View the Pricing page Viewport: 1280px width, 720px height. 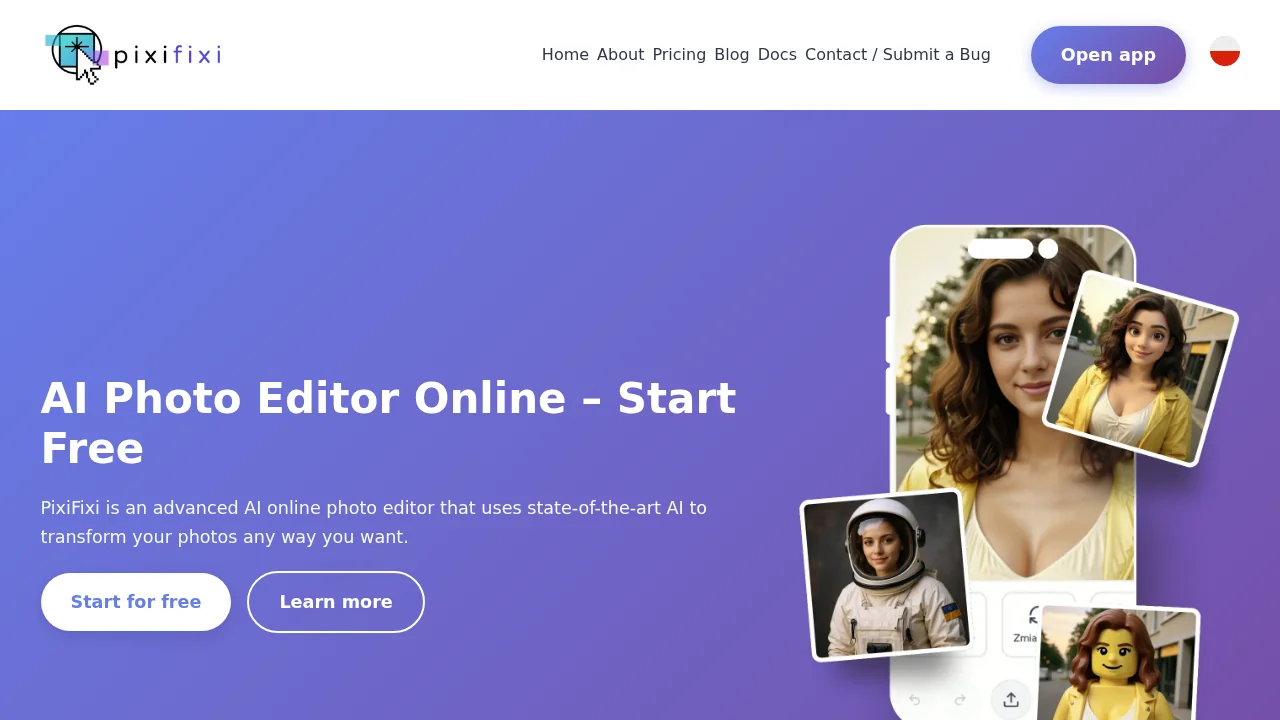pos(679,54)
